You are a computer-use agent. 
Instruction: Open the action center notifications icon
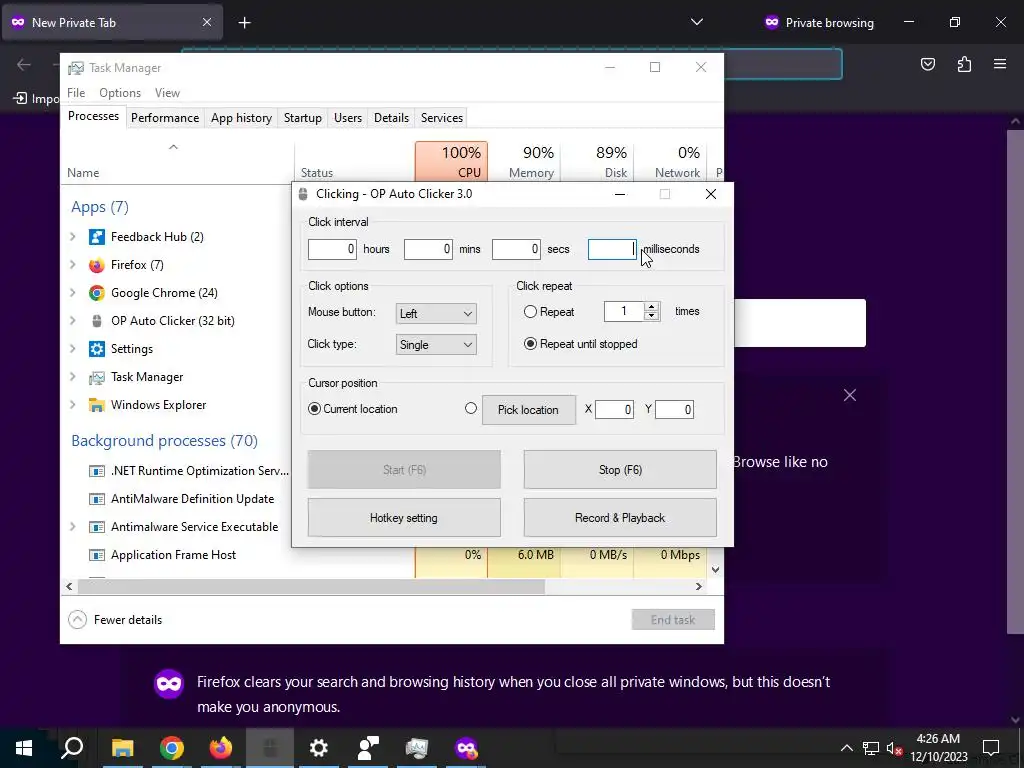pos(991,748)
